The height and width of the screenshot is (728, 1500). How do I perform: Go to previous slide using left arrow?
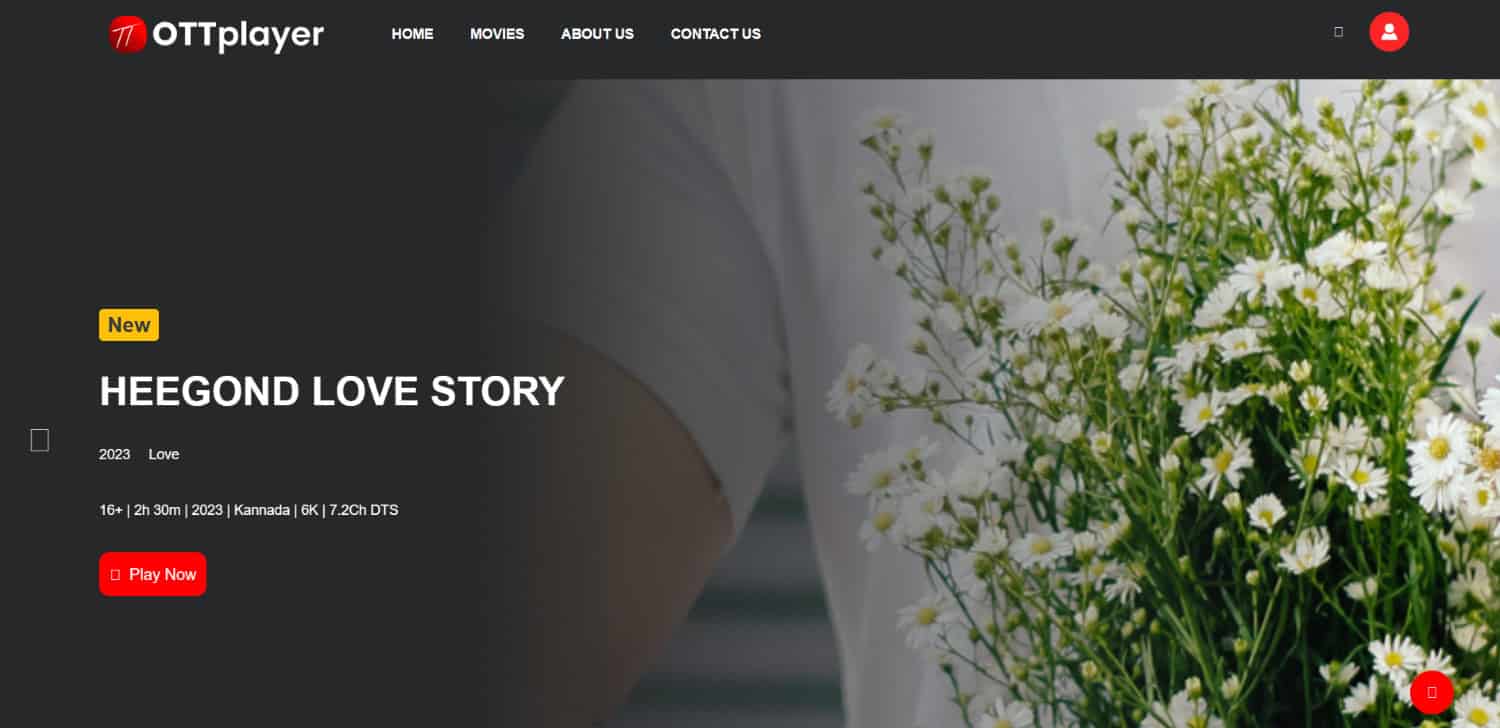point(40,440)
